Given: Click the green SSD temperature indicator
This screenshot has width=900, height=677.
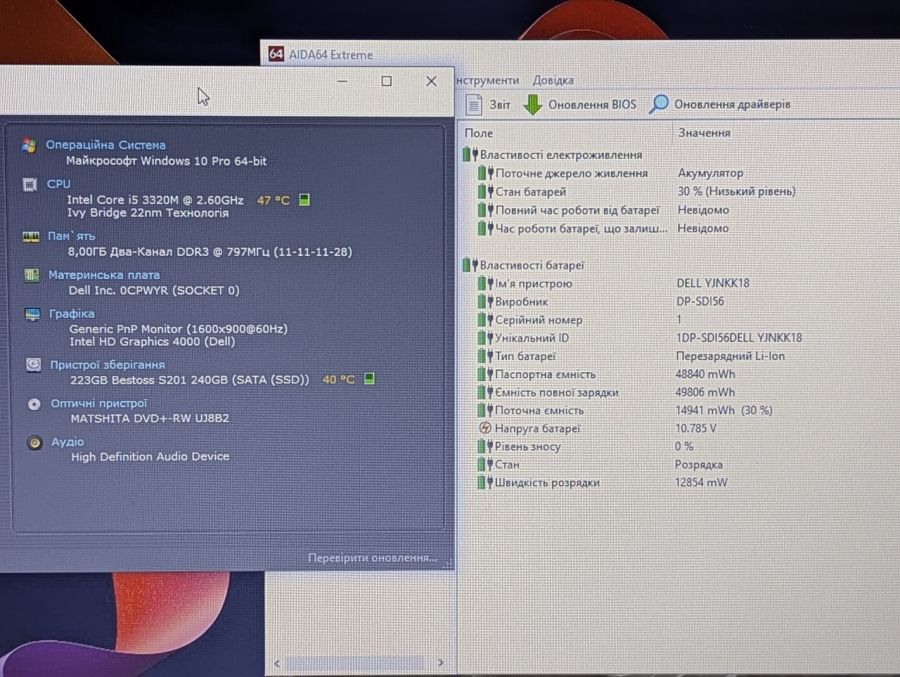Looking at the screenshot, I should point(370,378).
